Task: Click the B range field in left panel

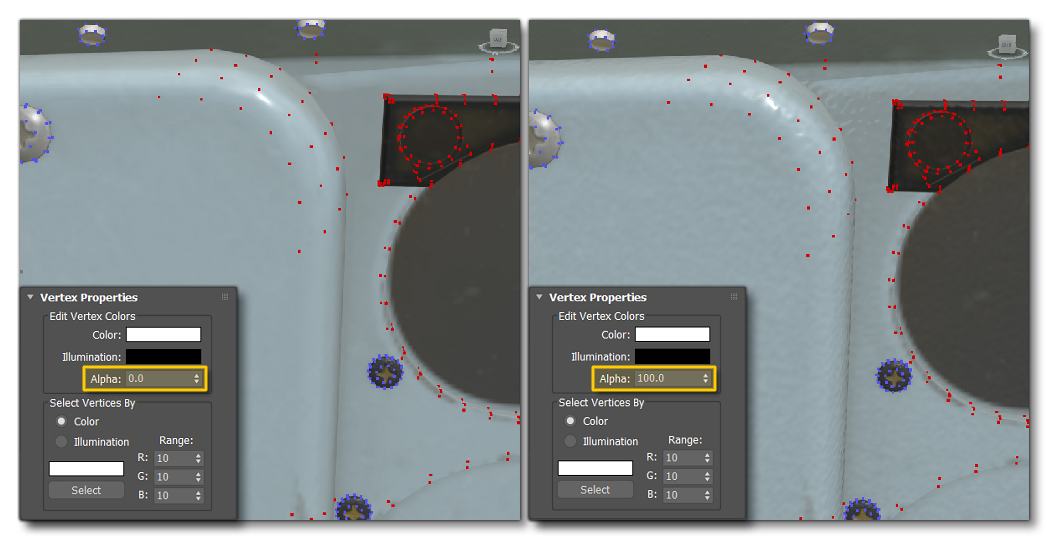Action: 172,495
